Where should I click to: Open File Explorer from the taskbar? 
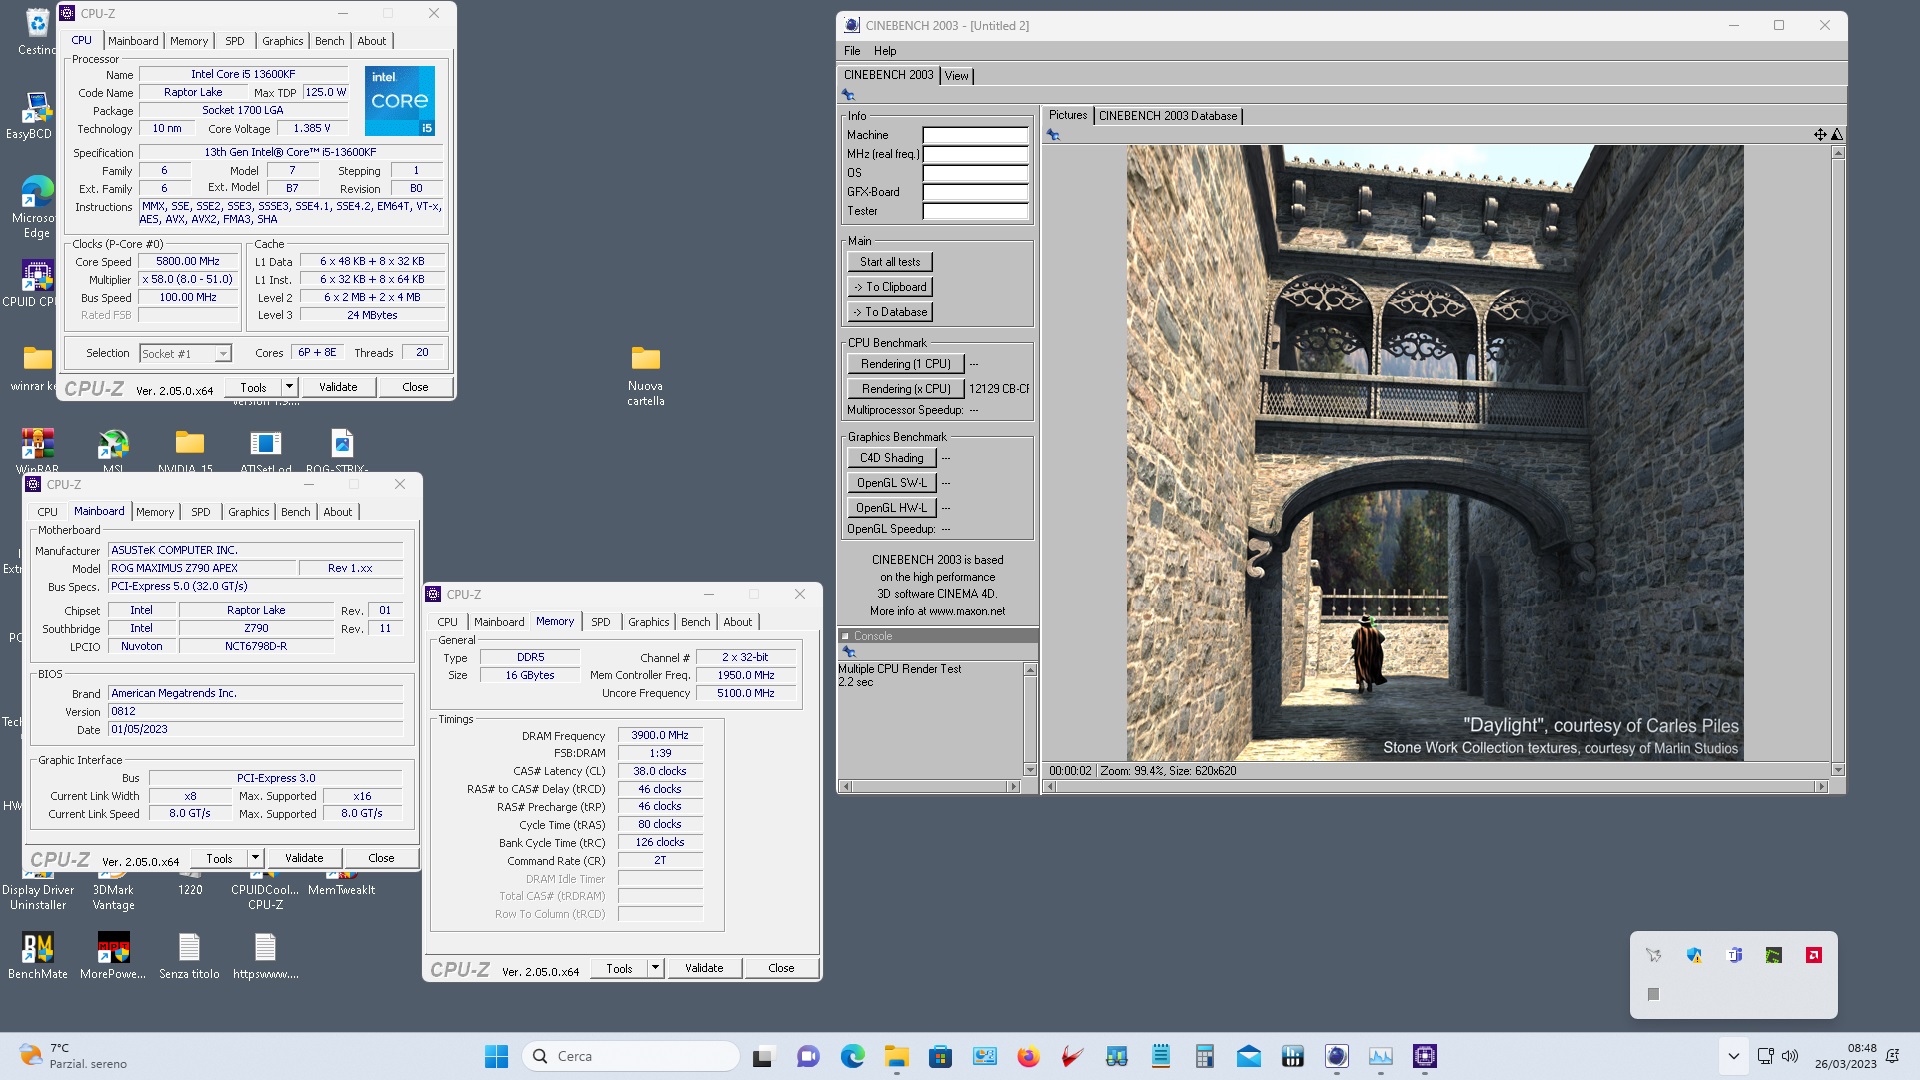(x=896, y=1056)
